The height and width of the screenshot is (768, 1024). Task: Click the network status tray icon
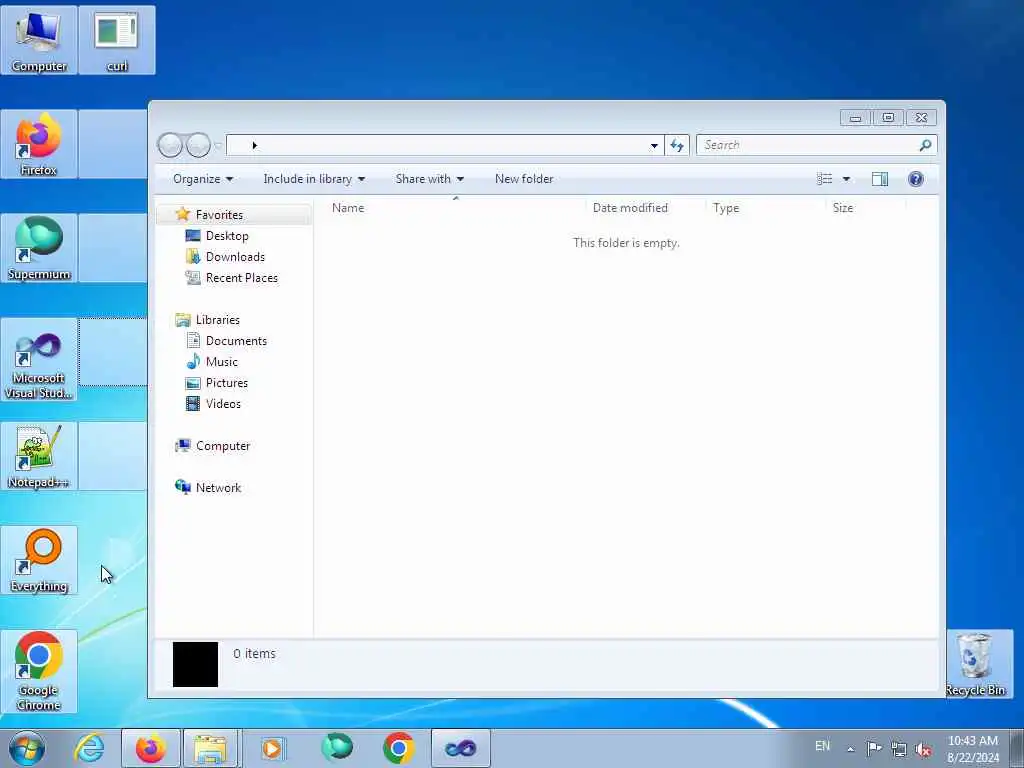(899, 749)
